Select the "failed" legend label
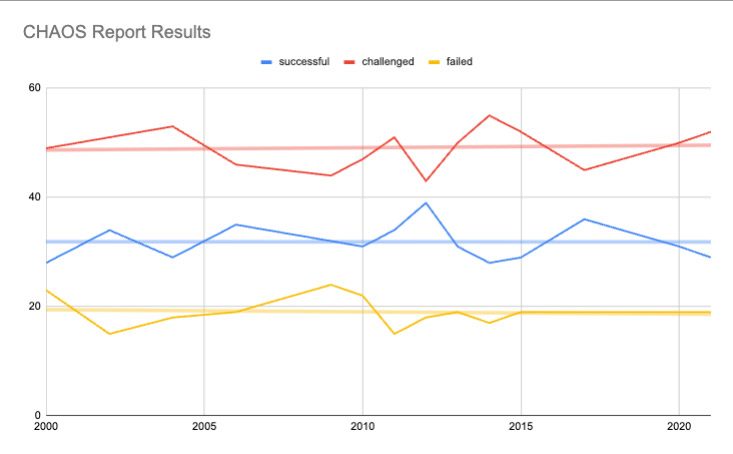 (x=460, y=62)
